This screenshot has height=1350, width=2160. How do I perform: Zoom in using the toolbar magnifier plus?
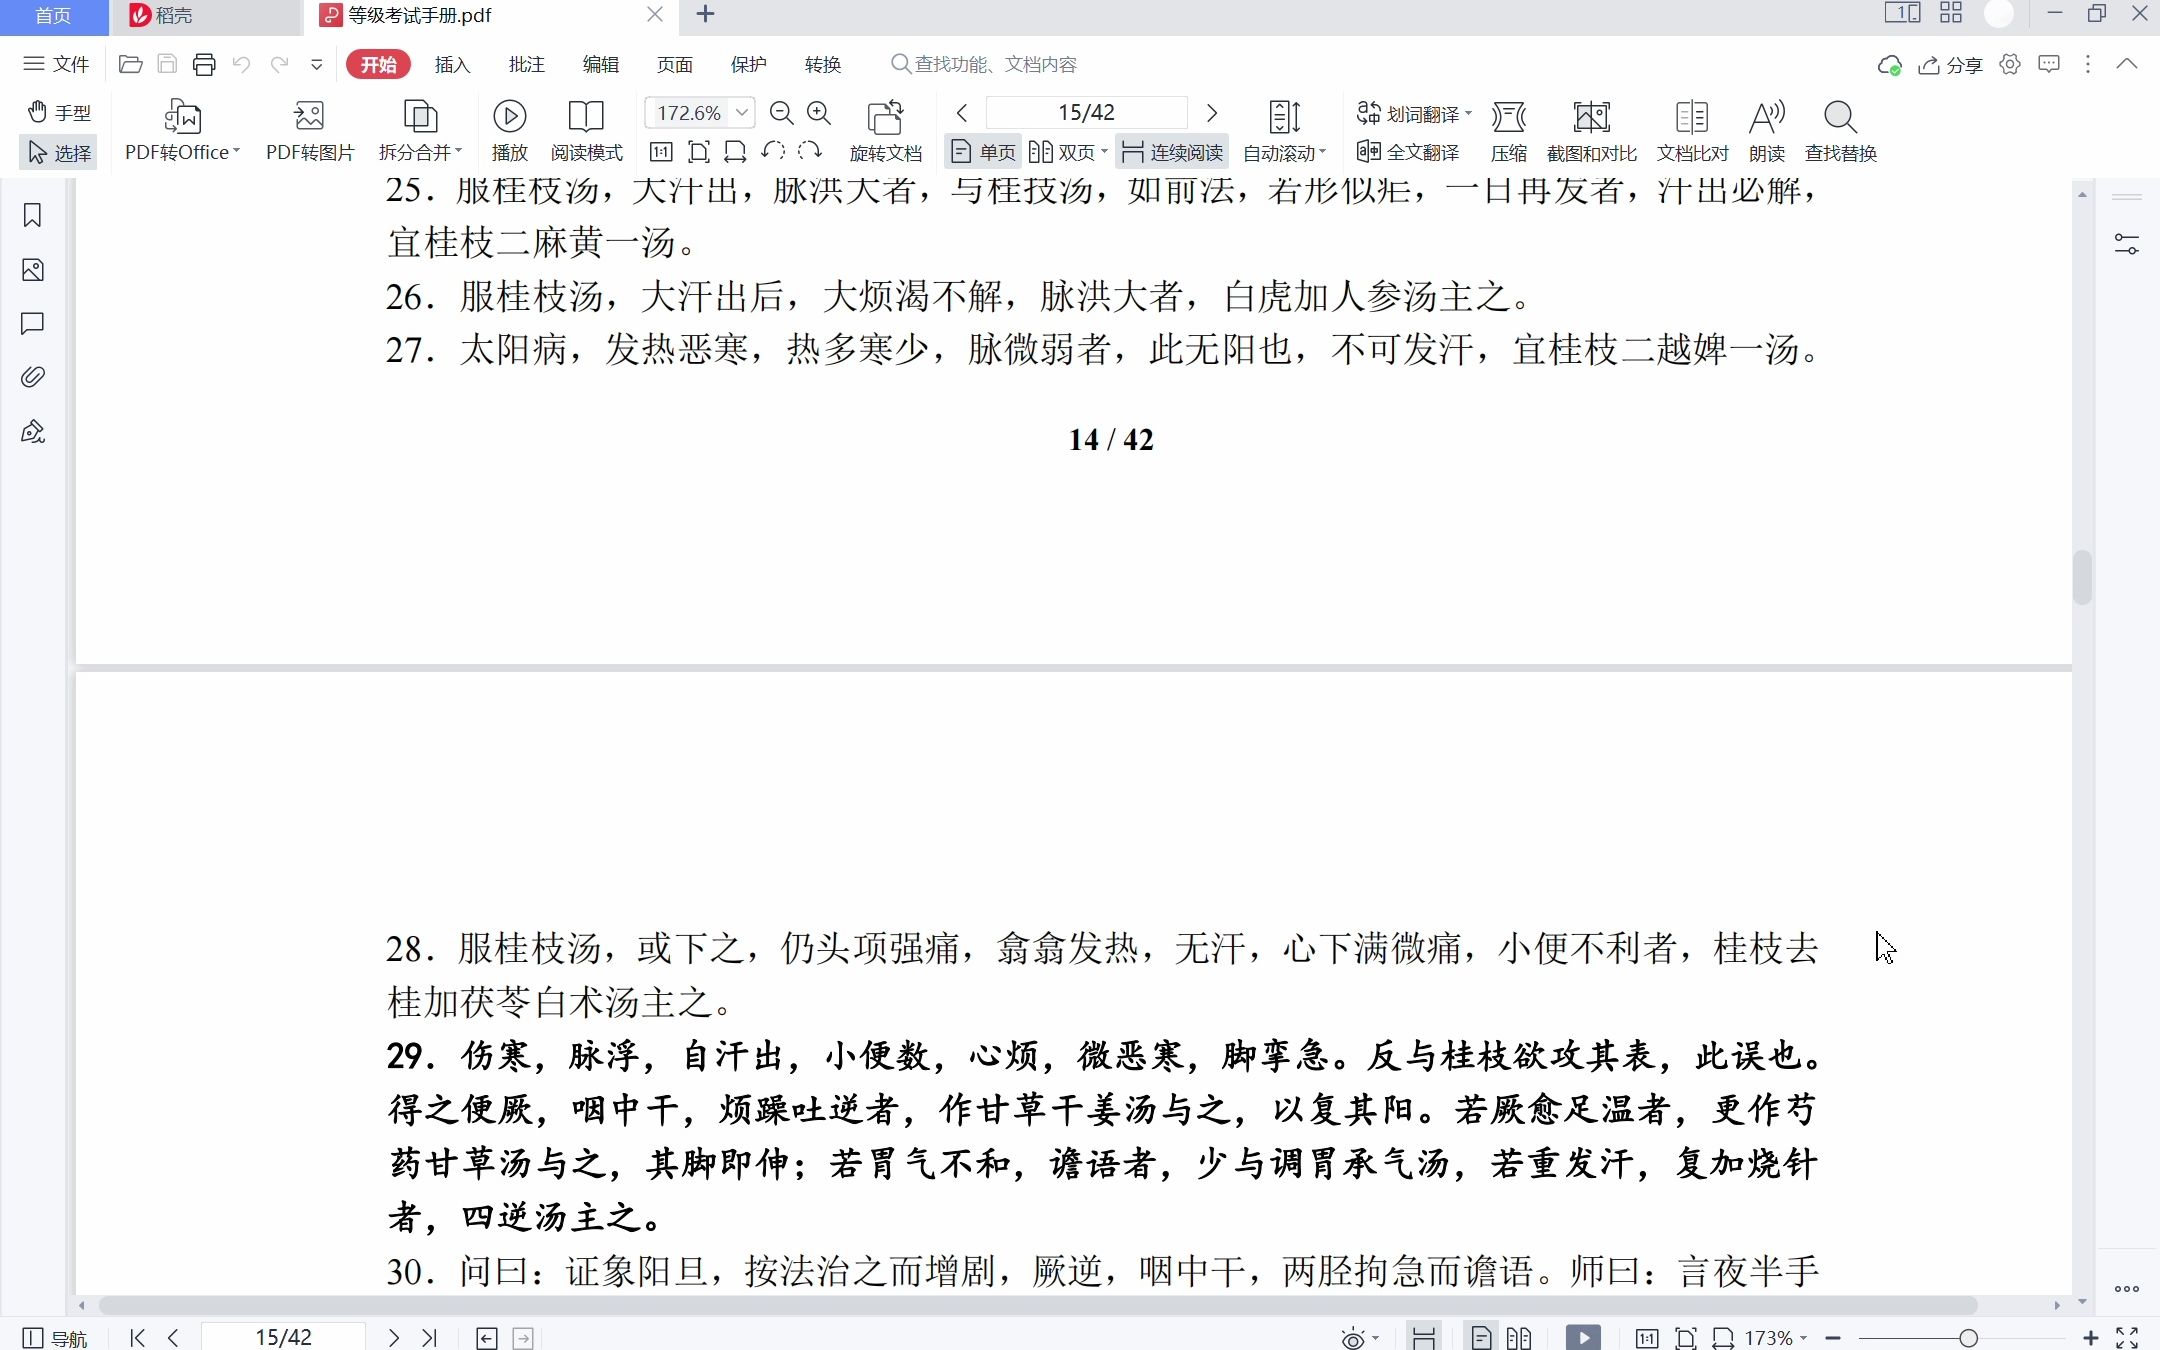pos(819,113)
